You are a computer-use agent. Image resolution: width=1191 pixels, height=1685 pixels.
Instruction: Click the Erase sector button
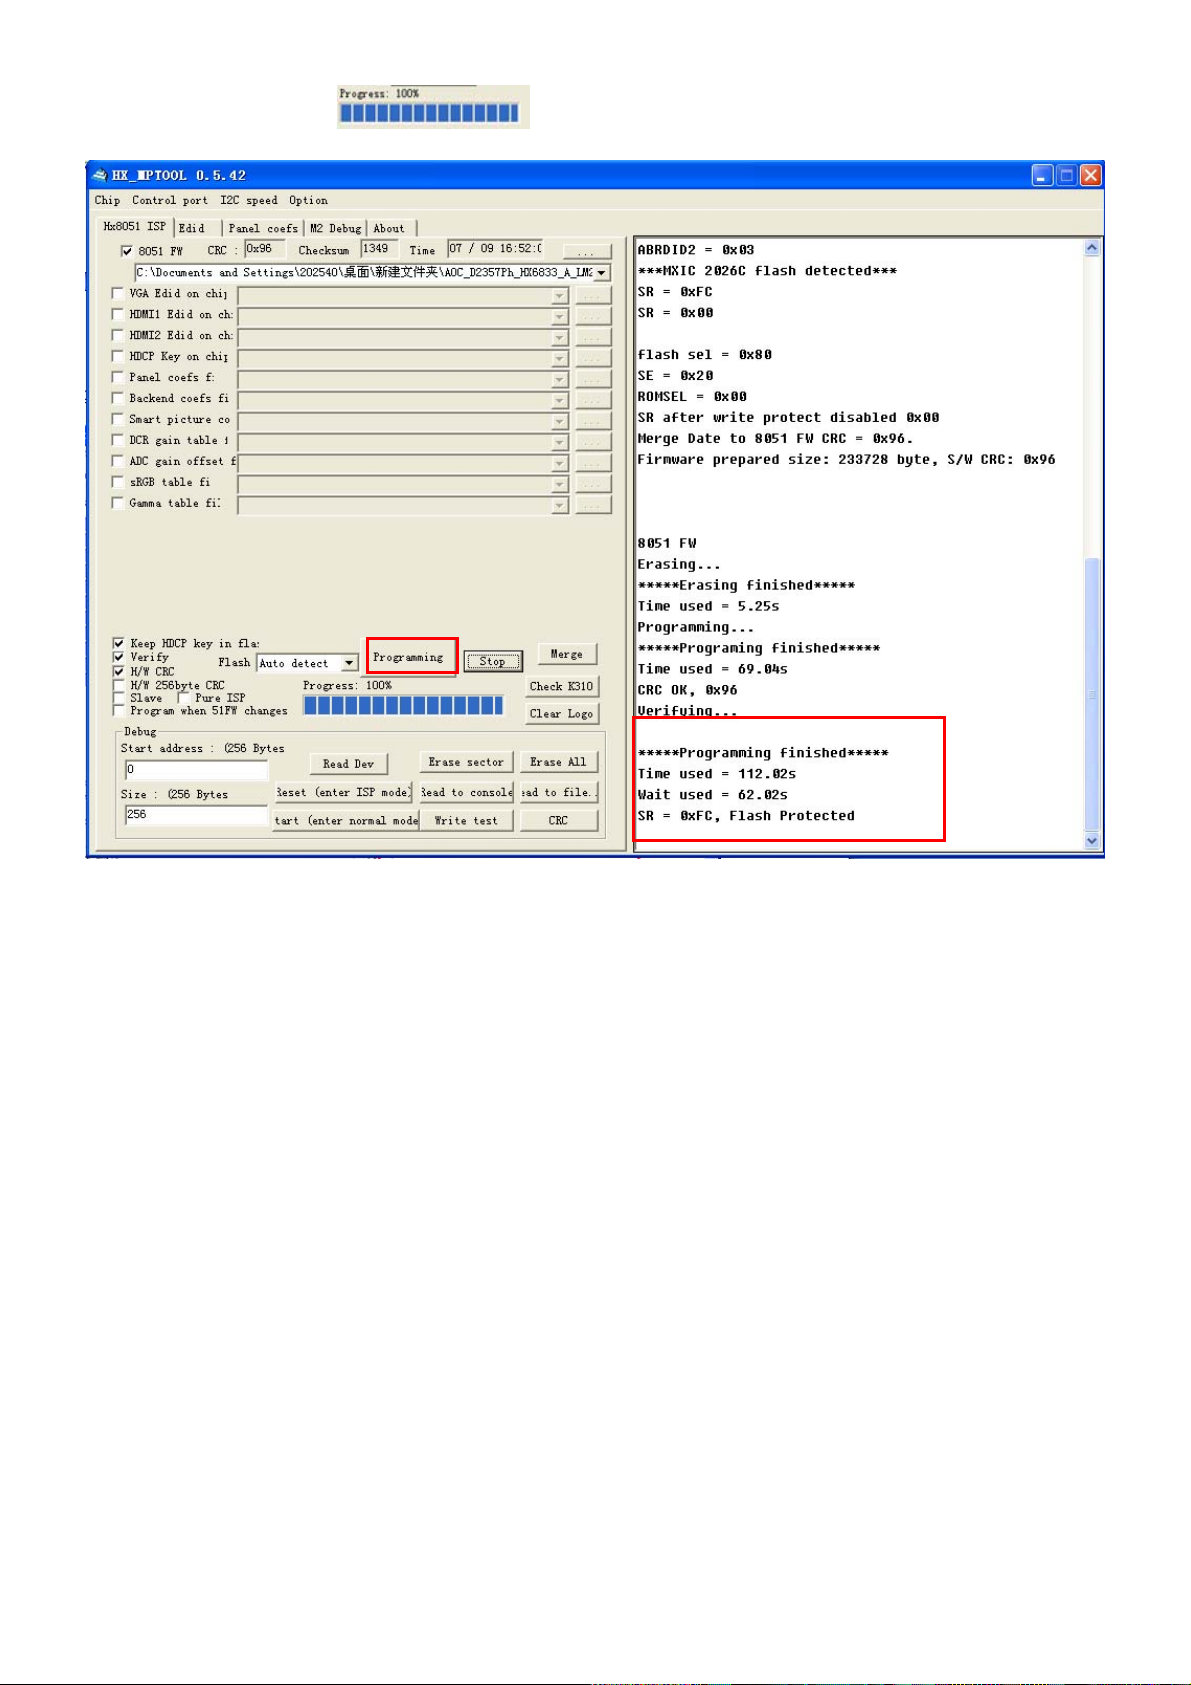point(466,762)
